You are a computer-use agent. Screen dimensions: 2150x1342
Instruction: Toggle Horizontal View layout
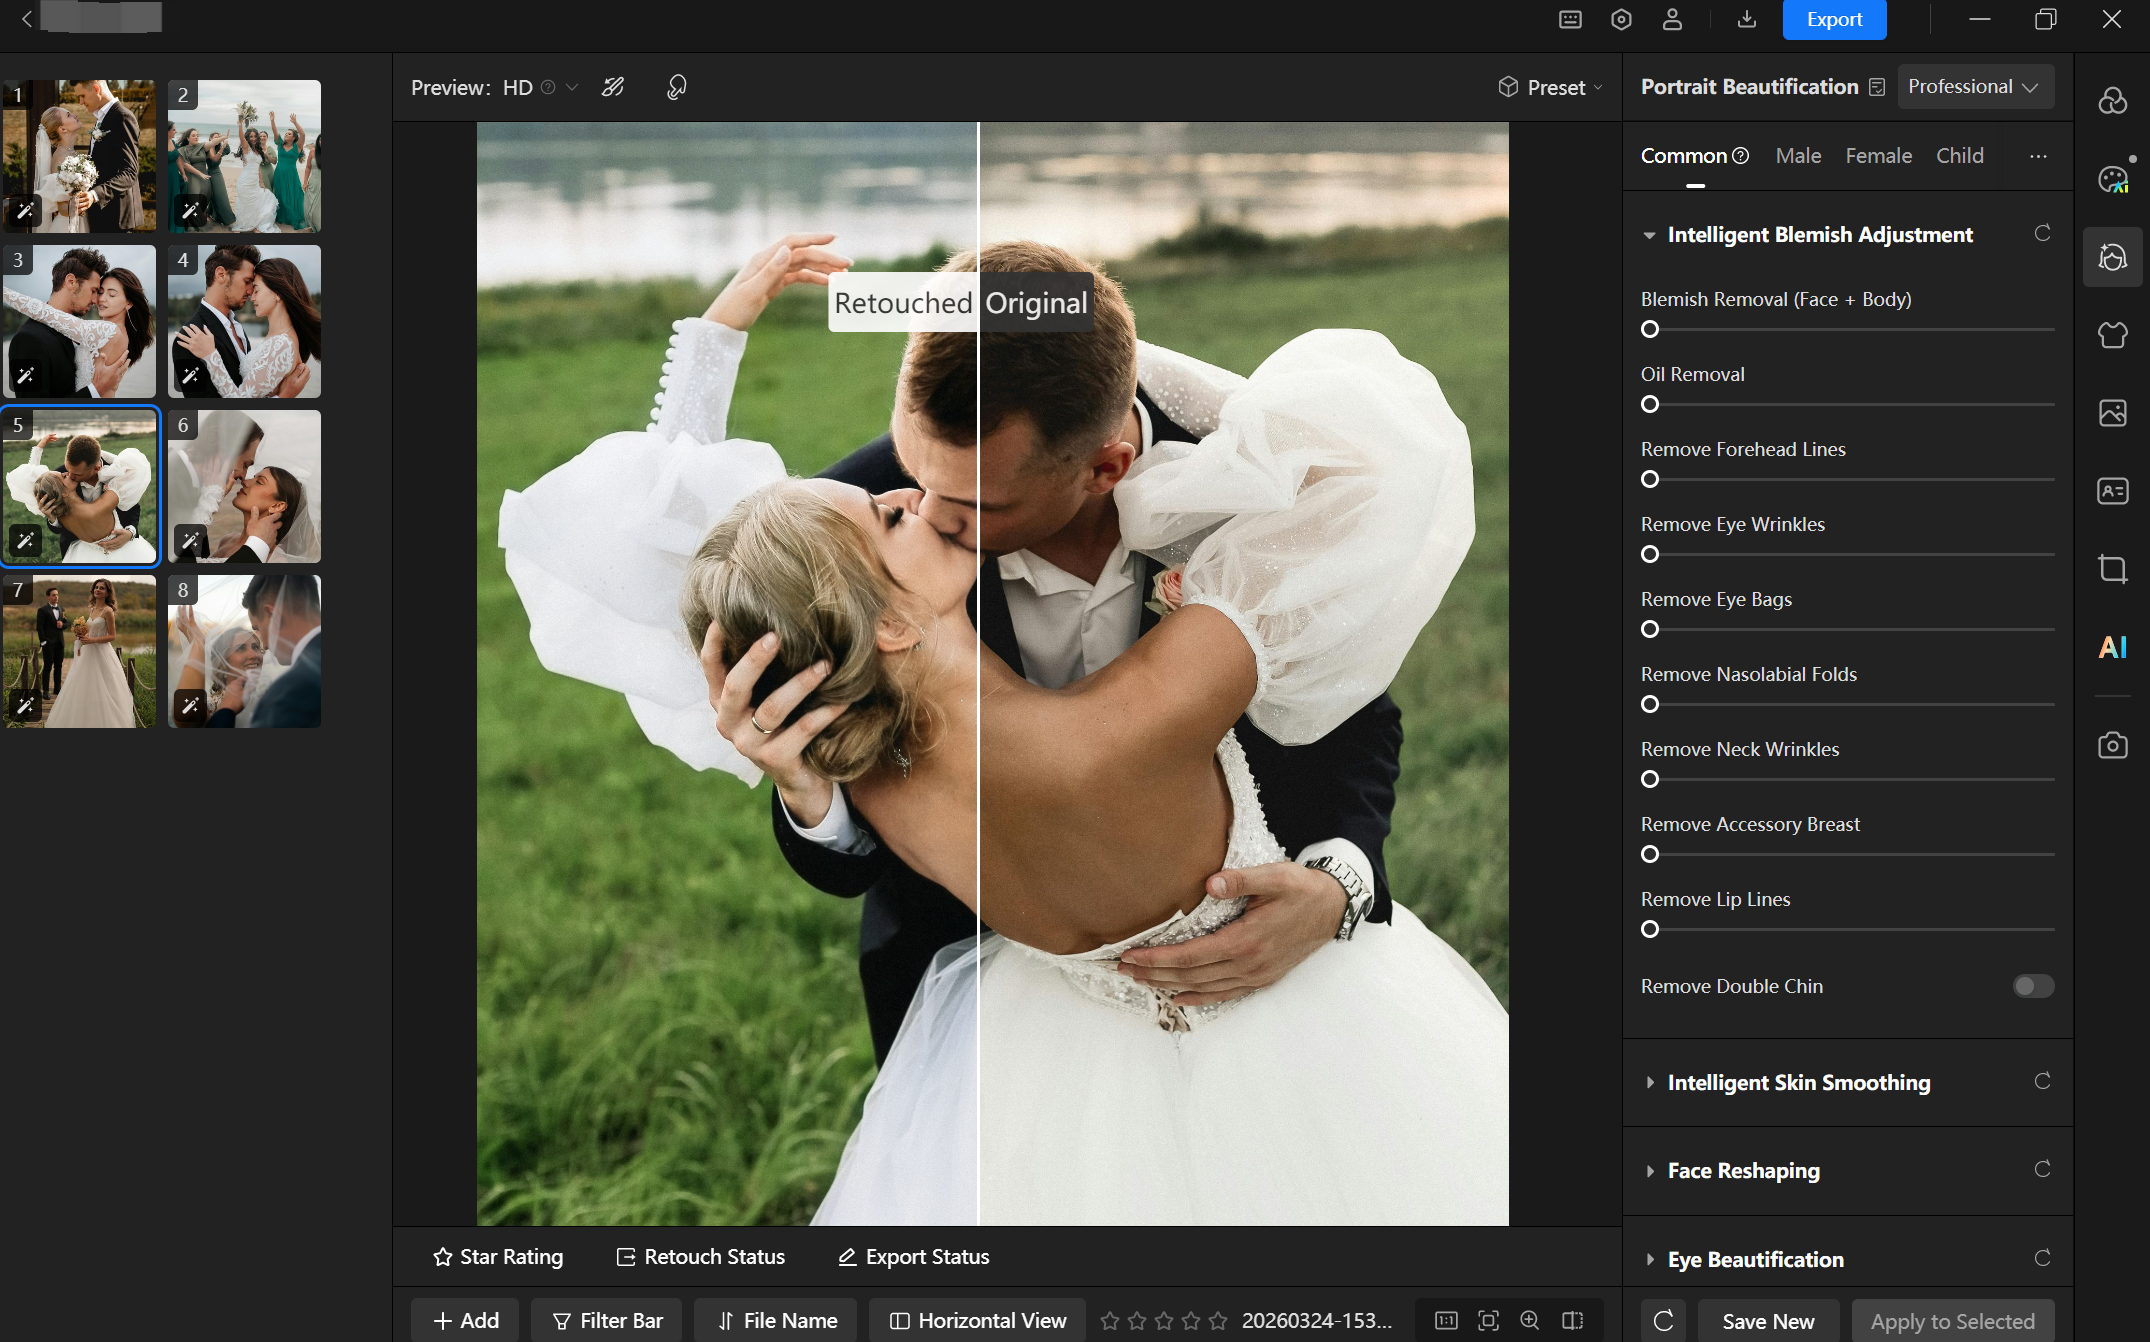(x=978, y=1321)
